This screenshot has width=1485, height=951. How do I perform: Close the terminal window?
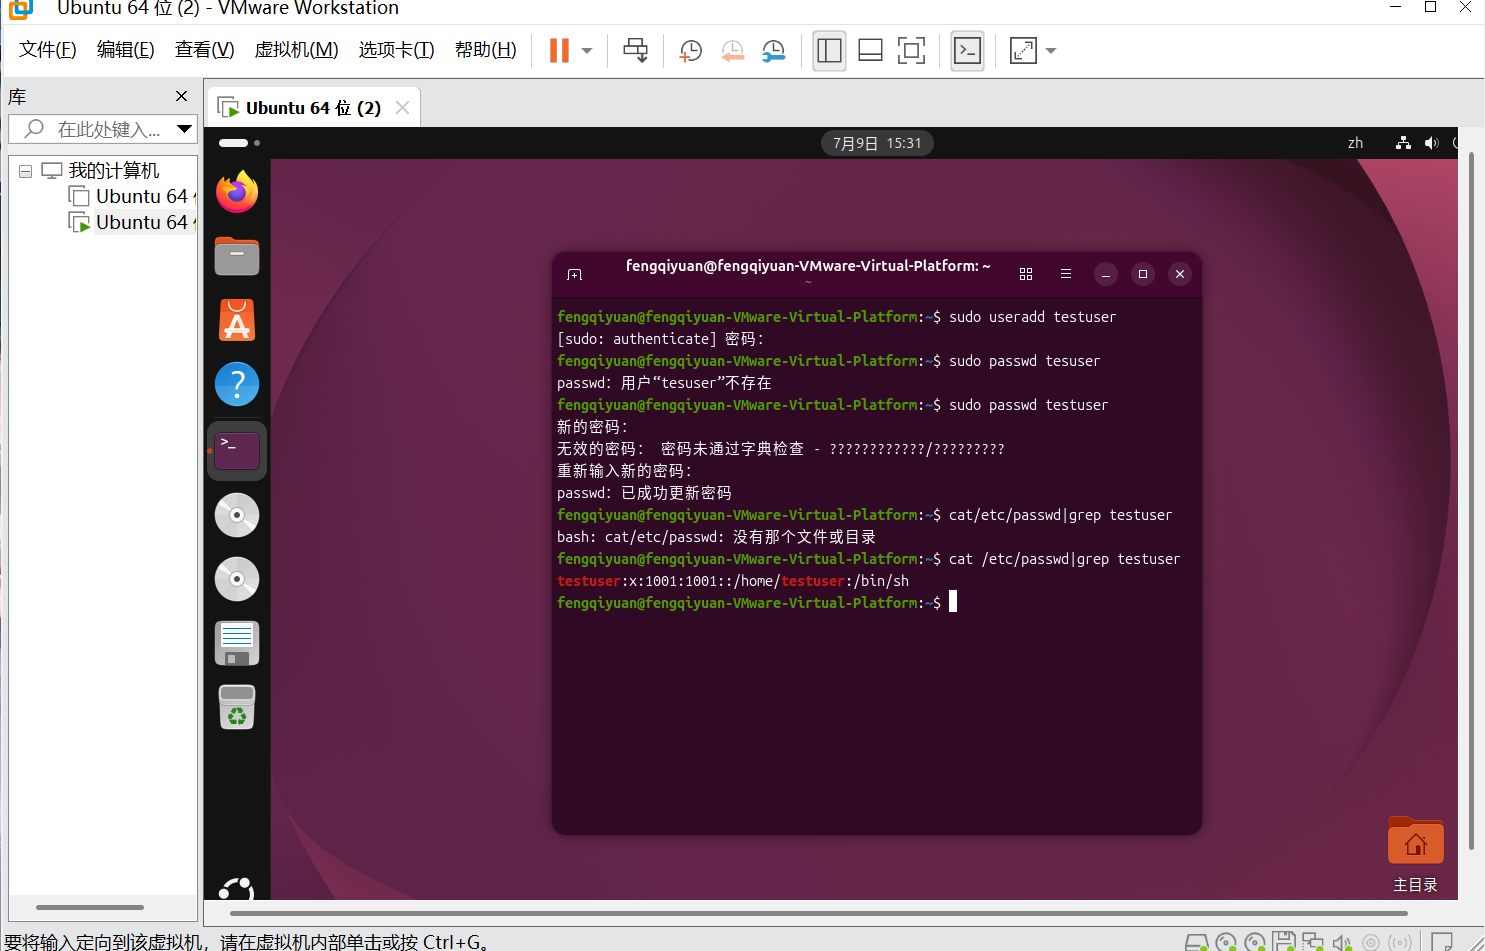click(x=1180, y=274)
